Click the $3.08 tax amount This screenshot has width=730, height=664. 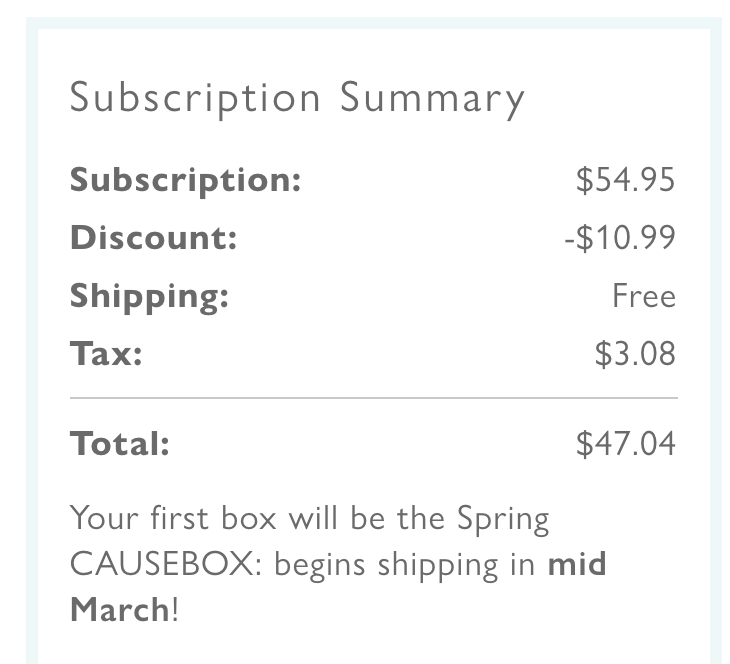[635, 353]
